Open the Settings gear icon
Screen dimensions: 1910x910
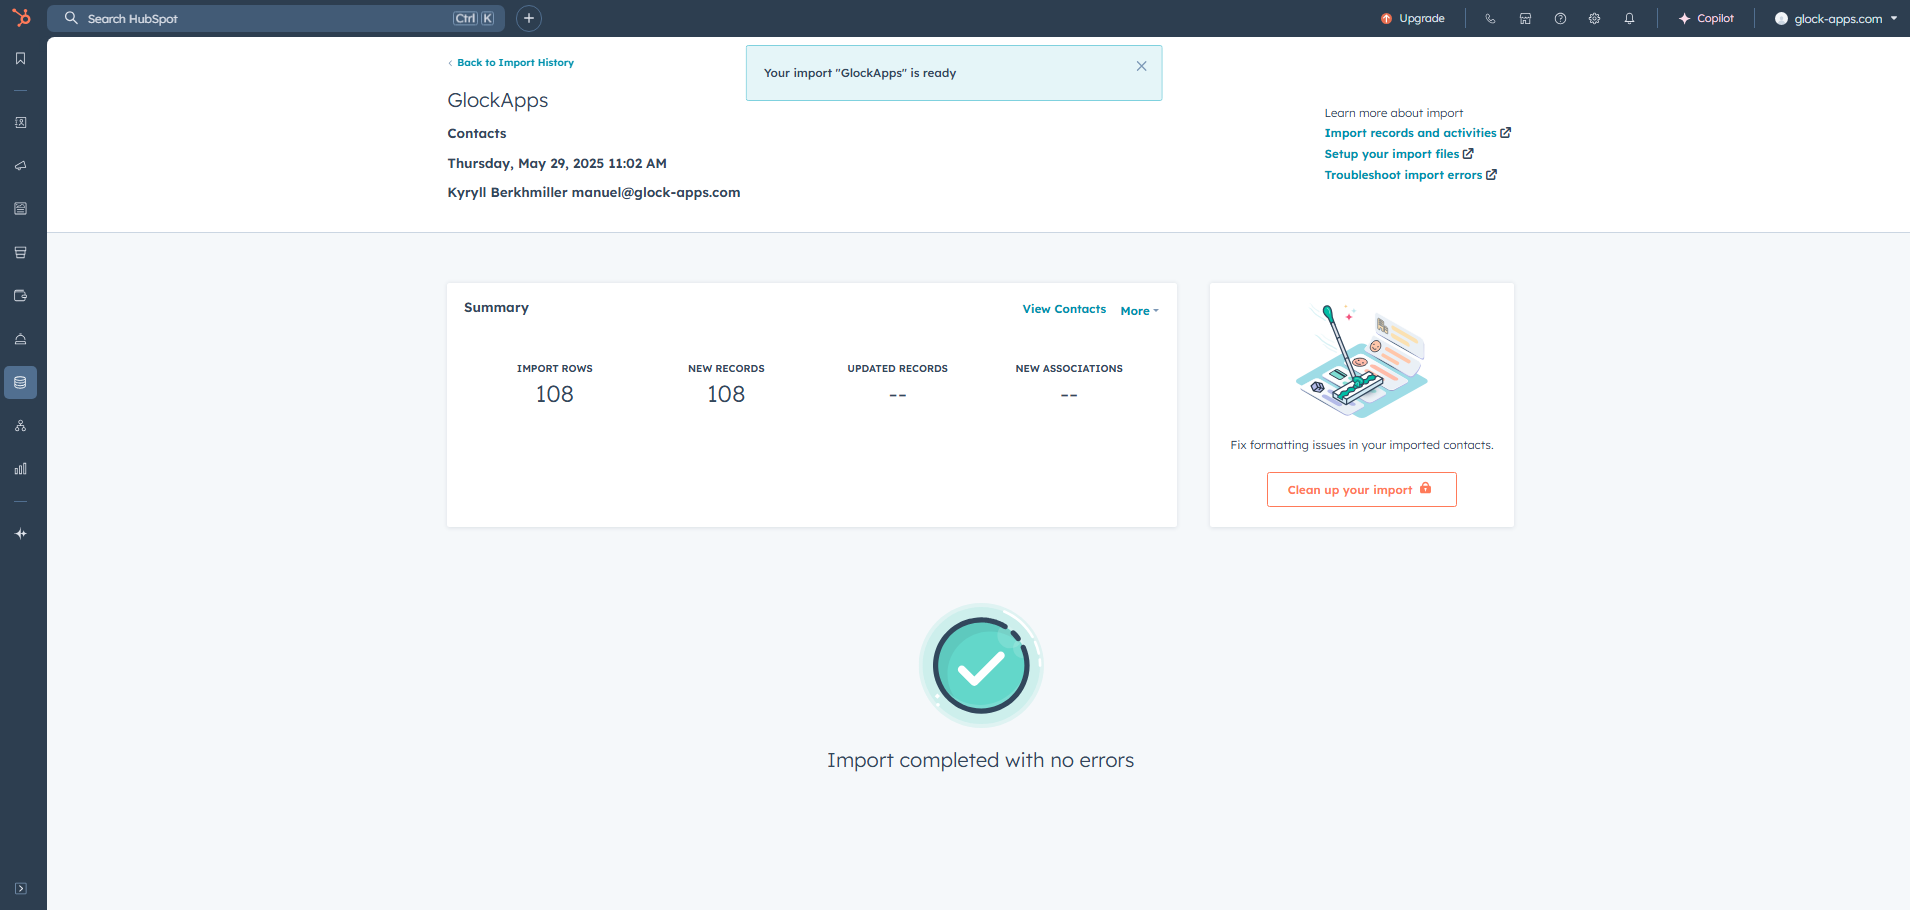pyautogui.click(x=1594, y=18)
